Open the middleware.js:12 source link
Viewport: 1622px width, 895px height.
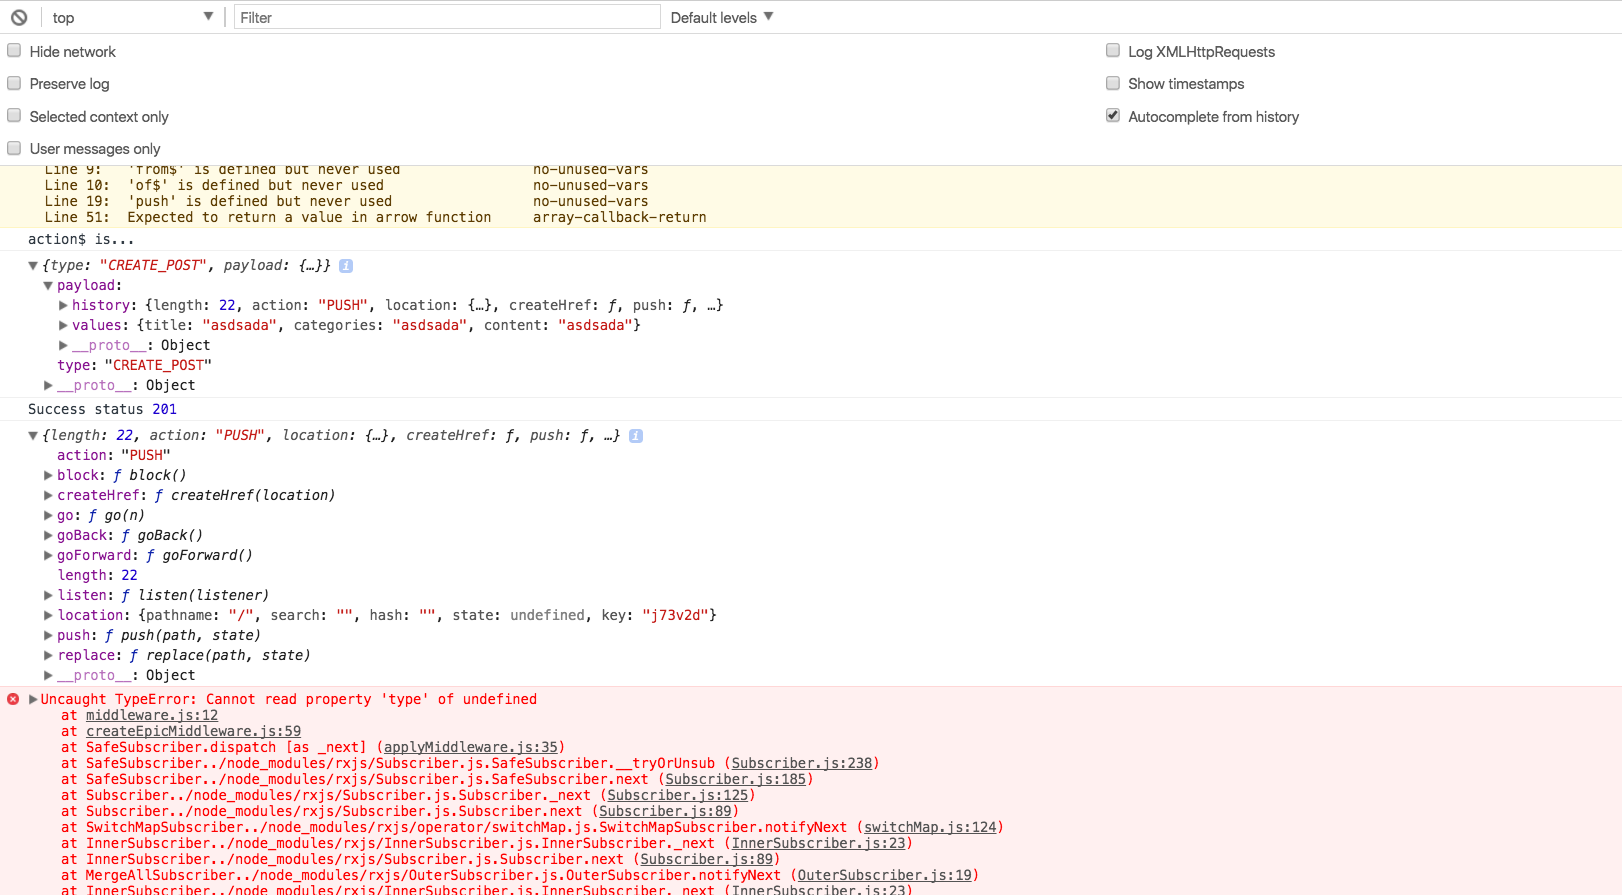point(152,715)
